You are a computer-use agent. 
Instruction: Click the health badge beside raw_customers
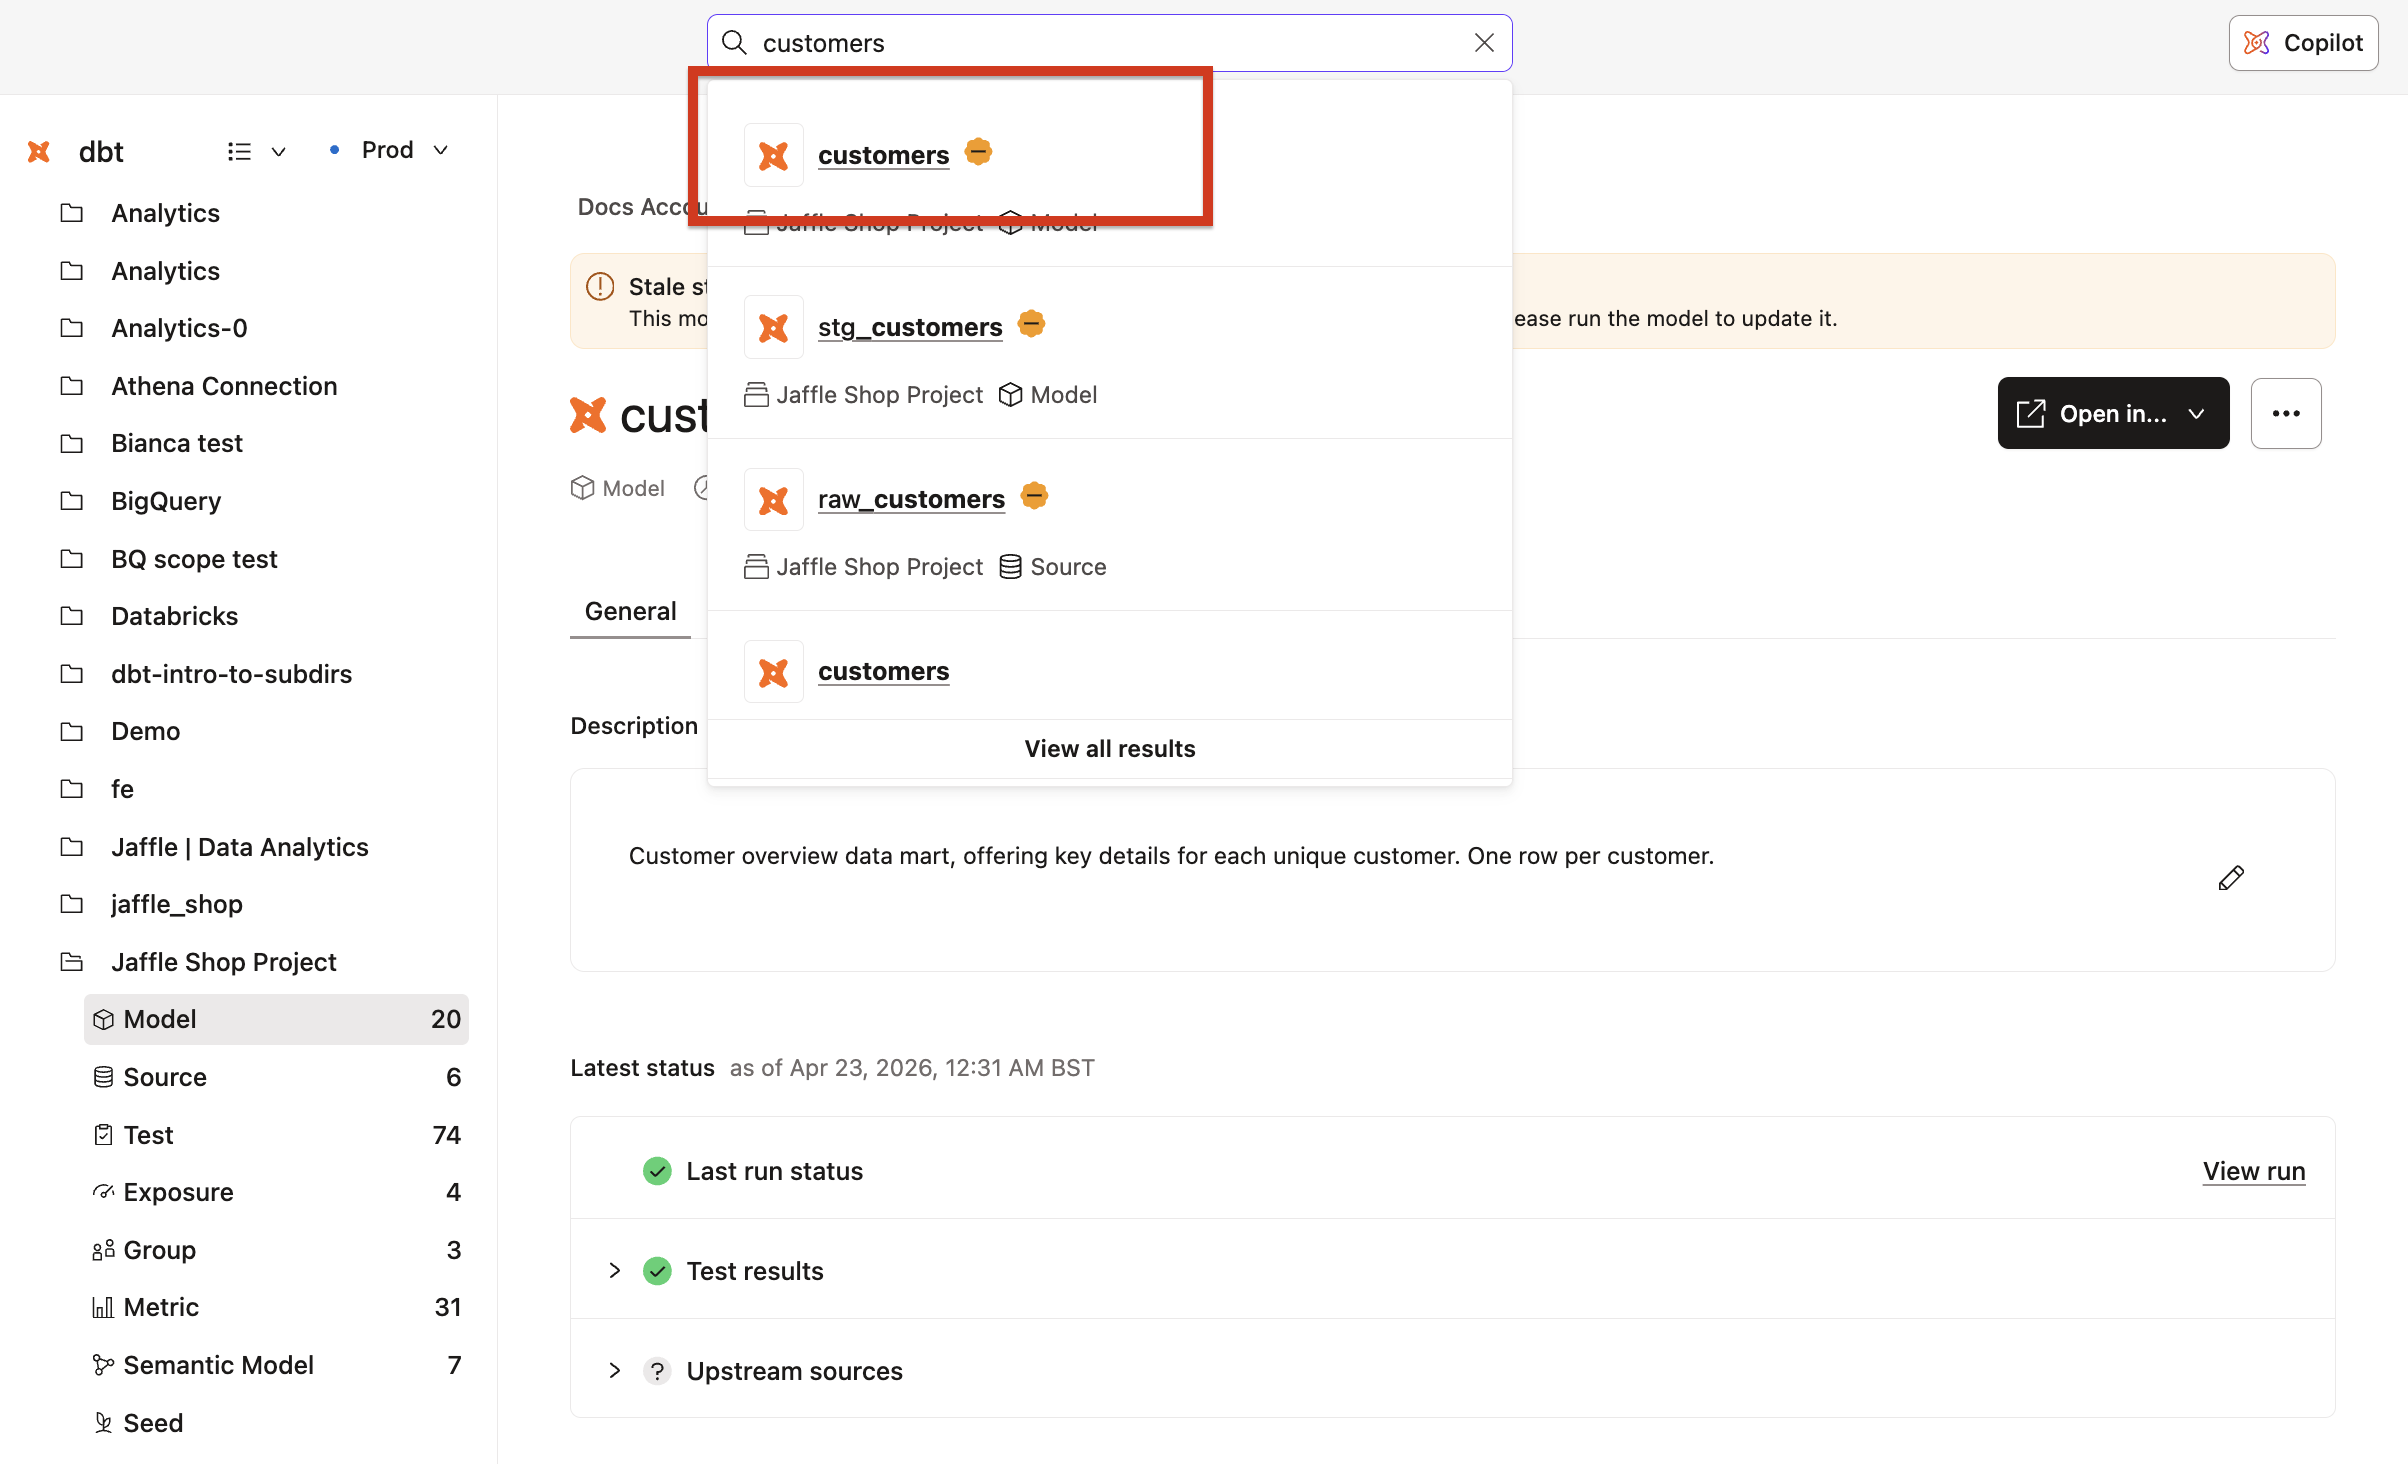[1034, 496]
